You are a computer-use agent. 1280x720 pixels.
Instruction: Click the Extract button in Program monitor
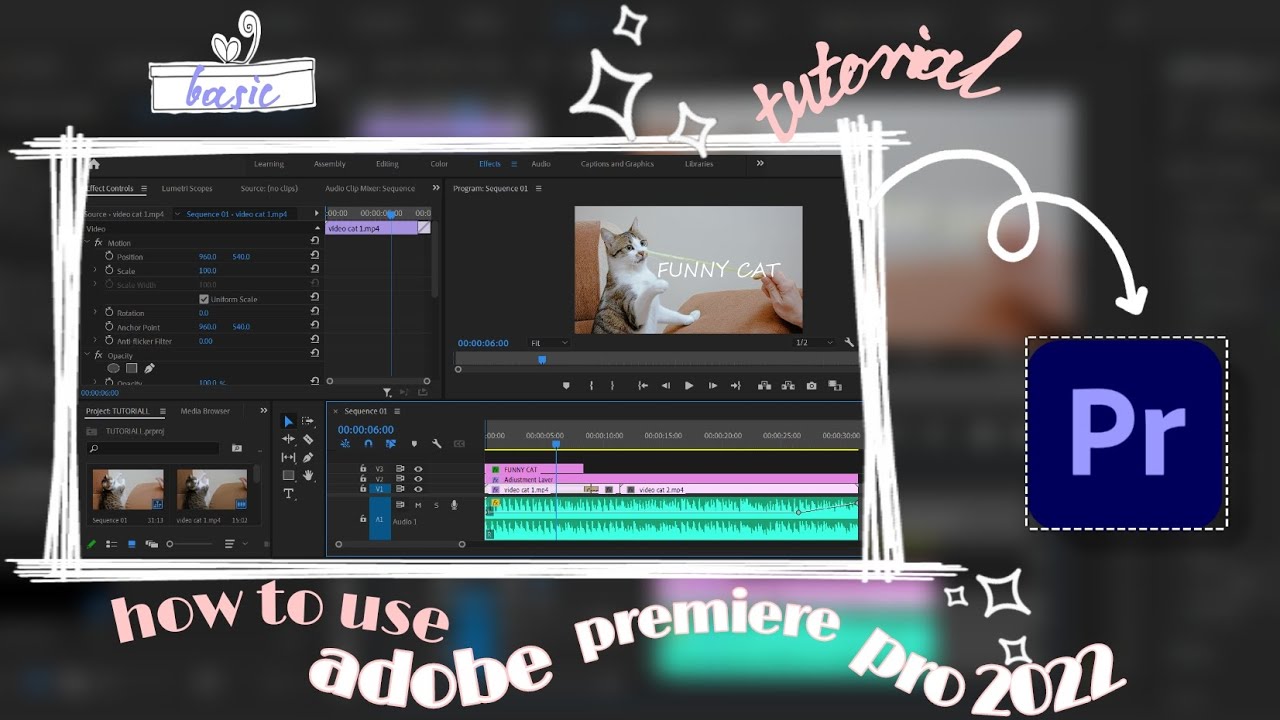[788, 385]
